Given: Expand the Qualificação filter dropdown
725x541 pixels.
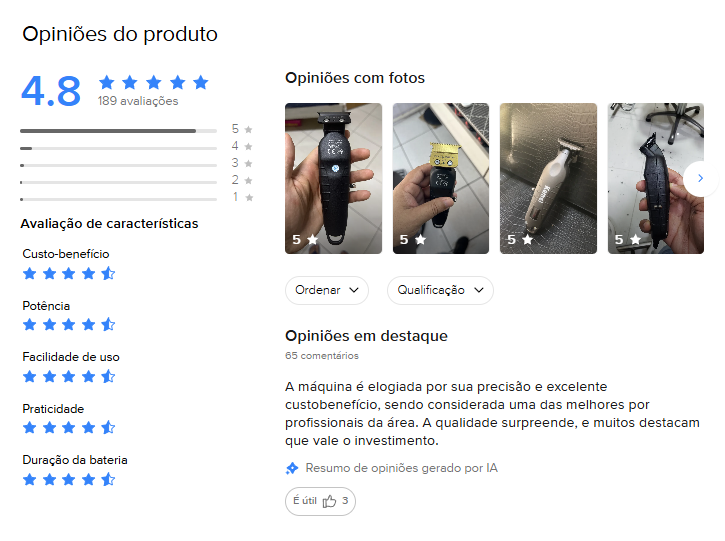Looking at the screenshot, I should (x=440, y=290).
